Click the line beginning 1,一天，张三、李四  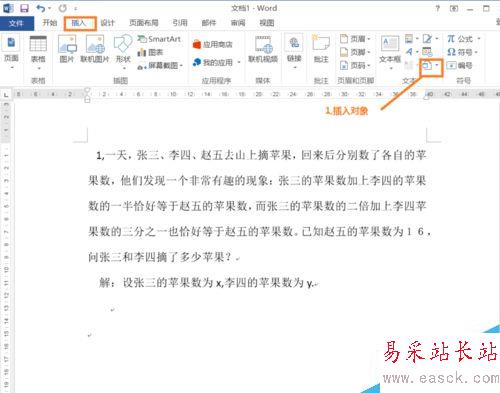click(x=261, y=155)
